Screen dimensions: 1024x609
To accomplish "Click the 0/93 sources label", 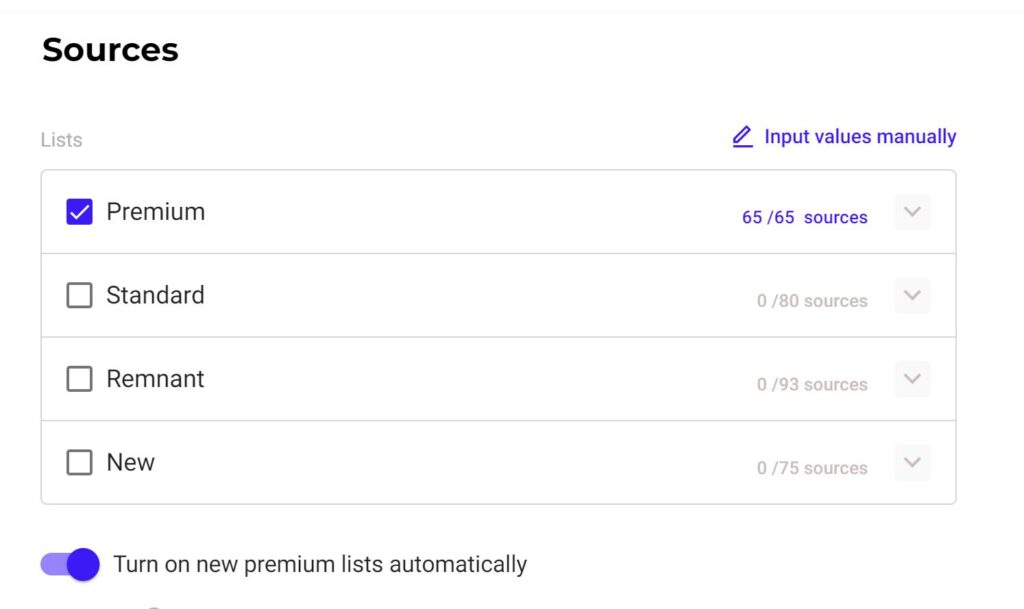I will pyautogui.click(x=812, y=384).
